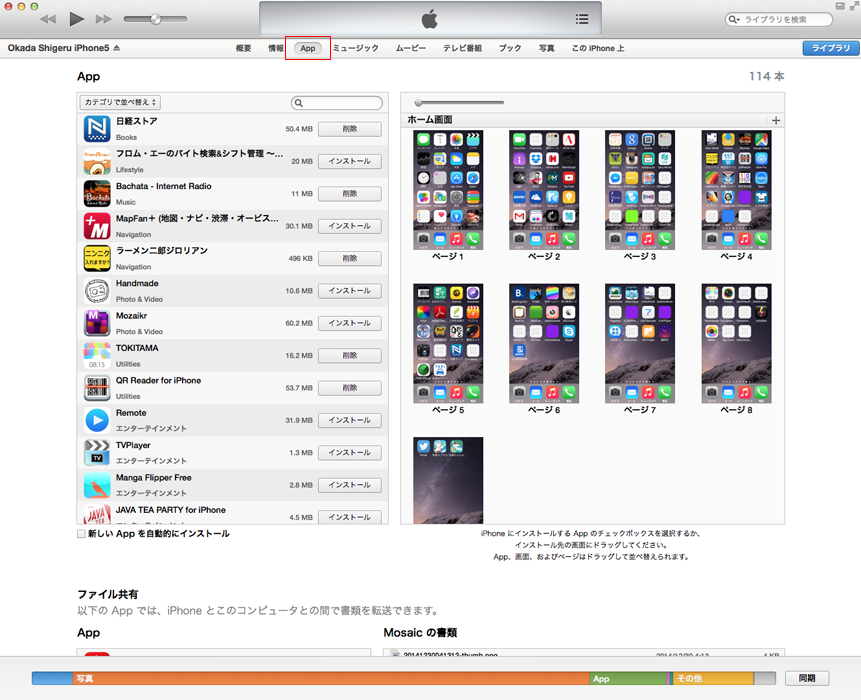This screenshot has height=700, width=861.
Task: Click the TVPlayer app icon
Action: [x=97, y=453]
